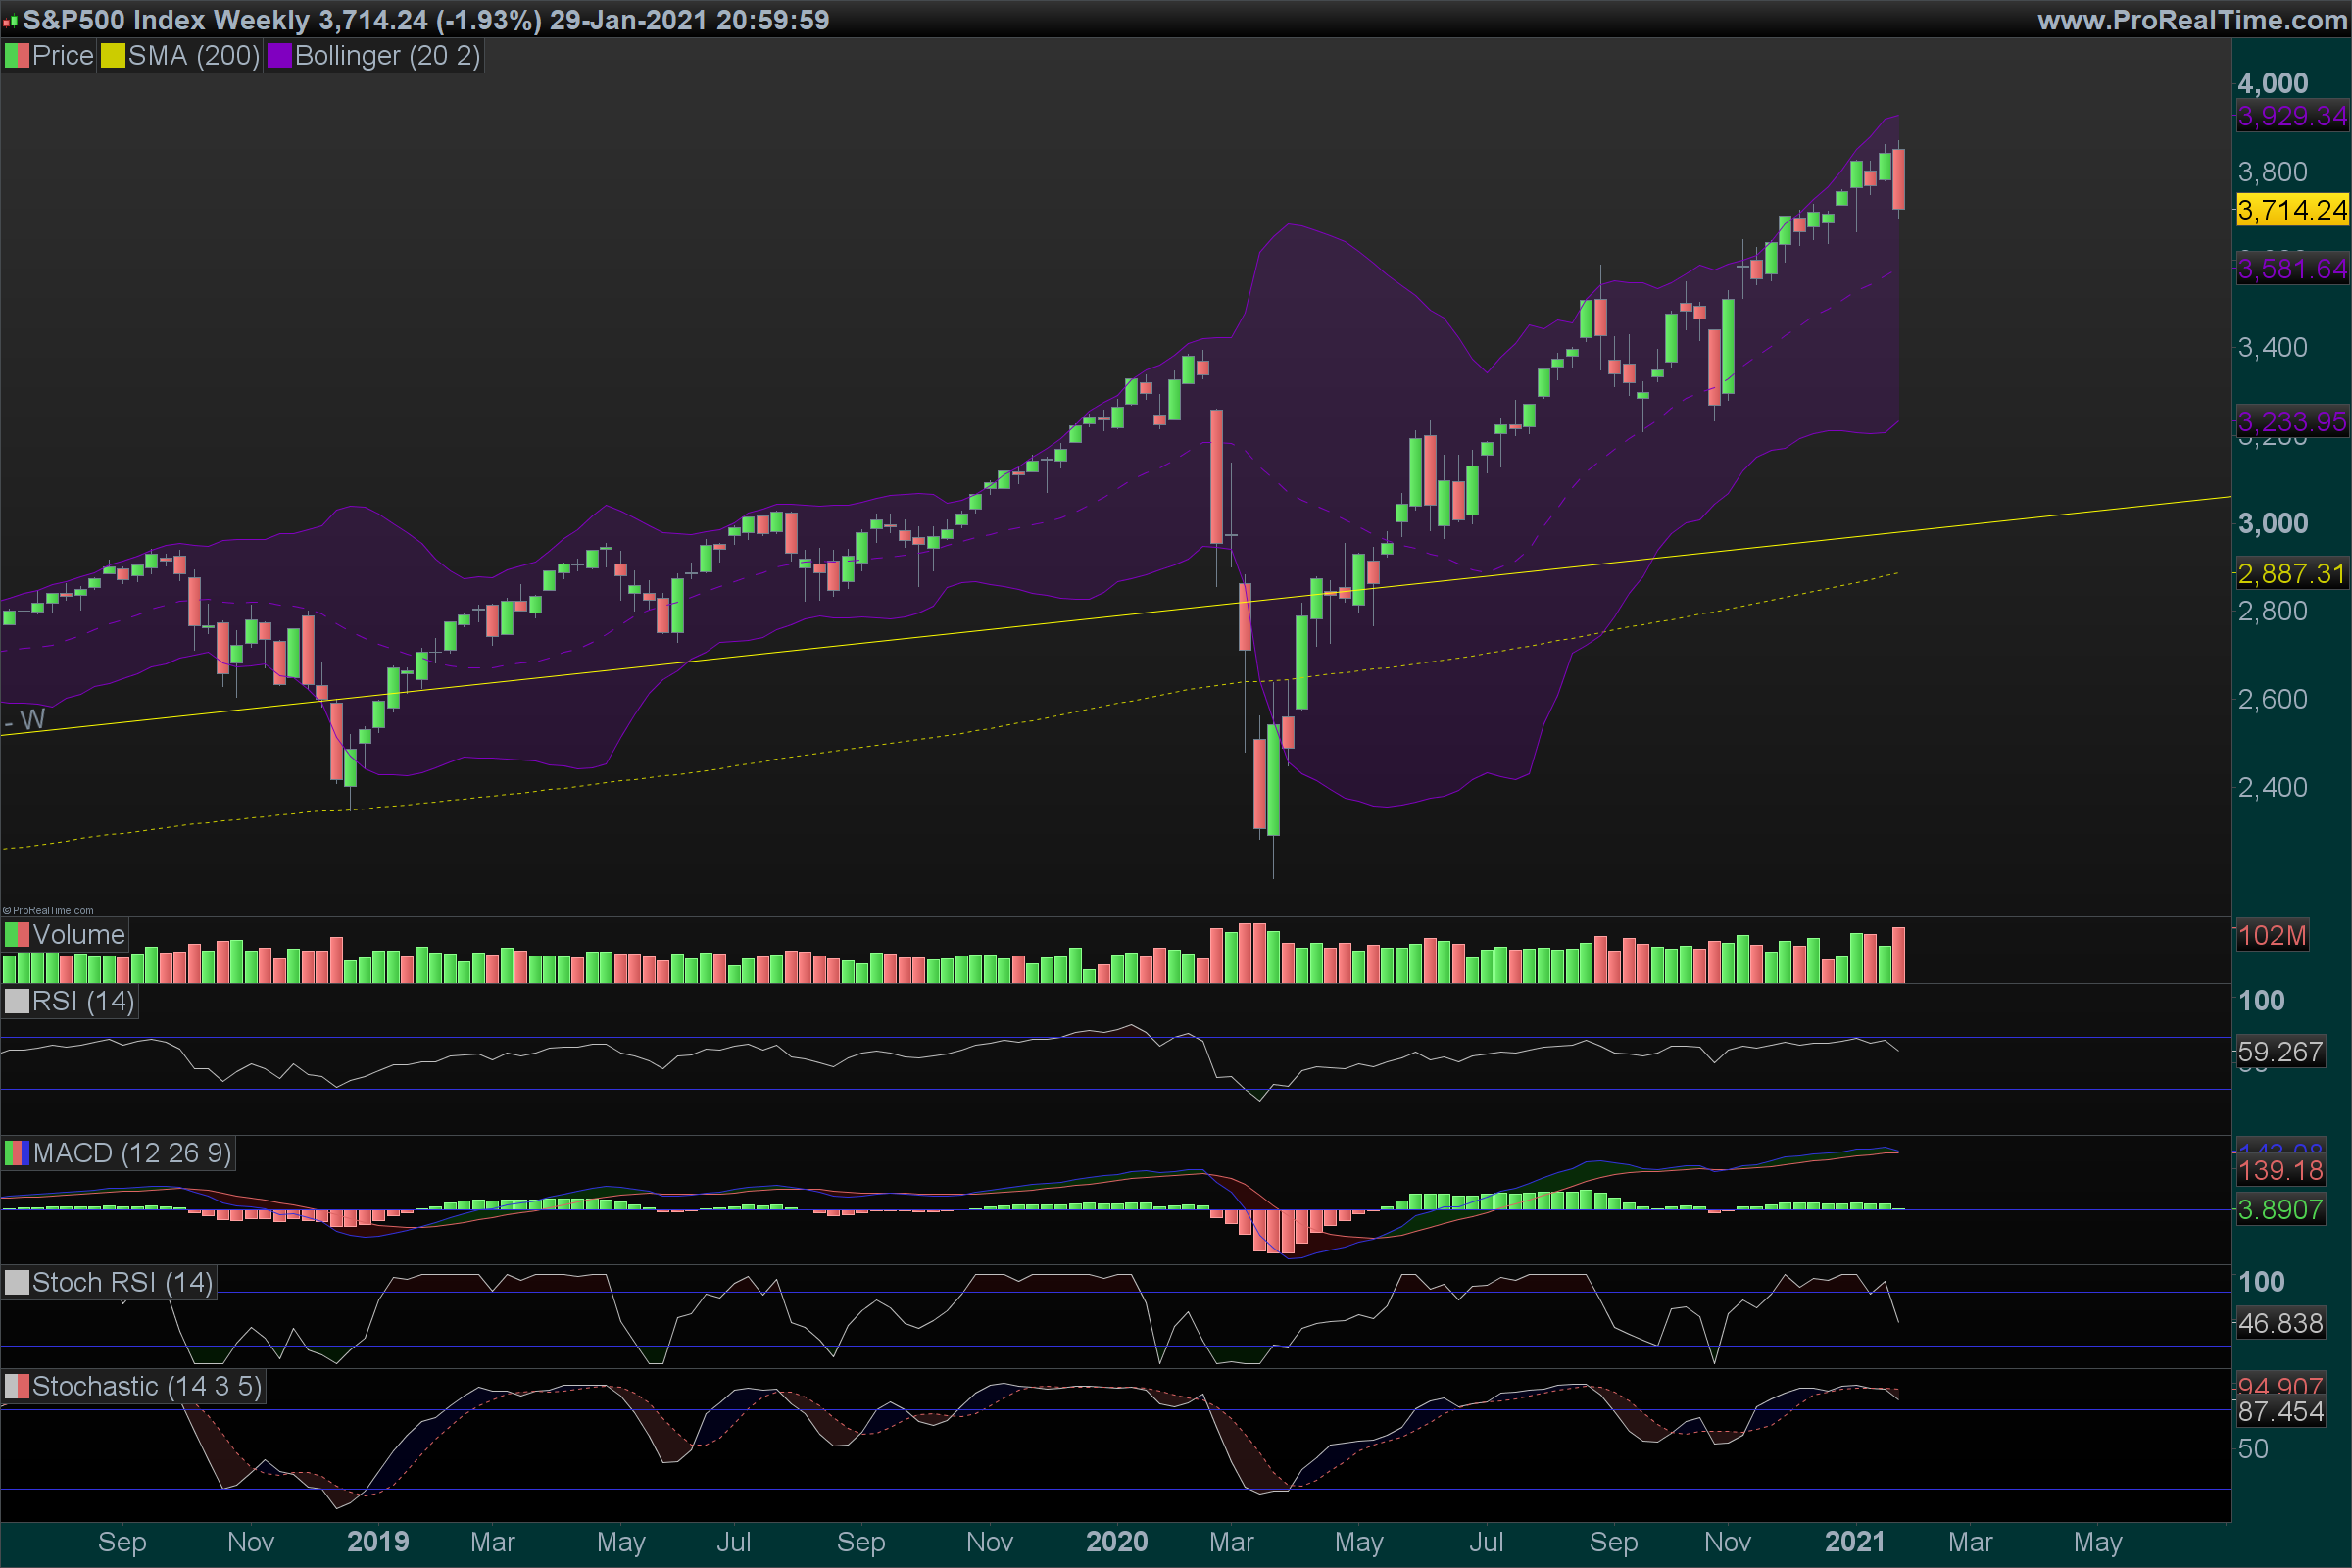Screen dimensions: 2352x1568
Task: Select the SMA (200) legend label
Action: click(193, 56)
